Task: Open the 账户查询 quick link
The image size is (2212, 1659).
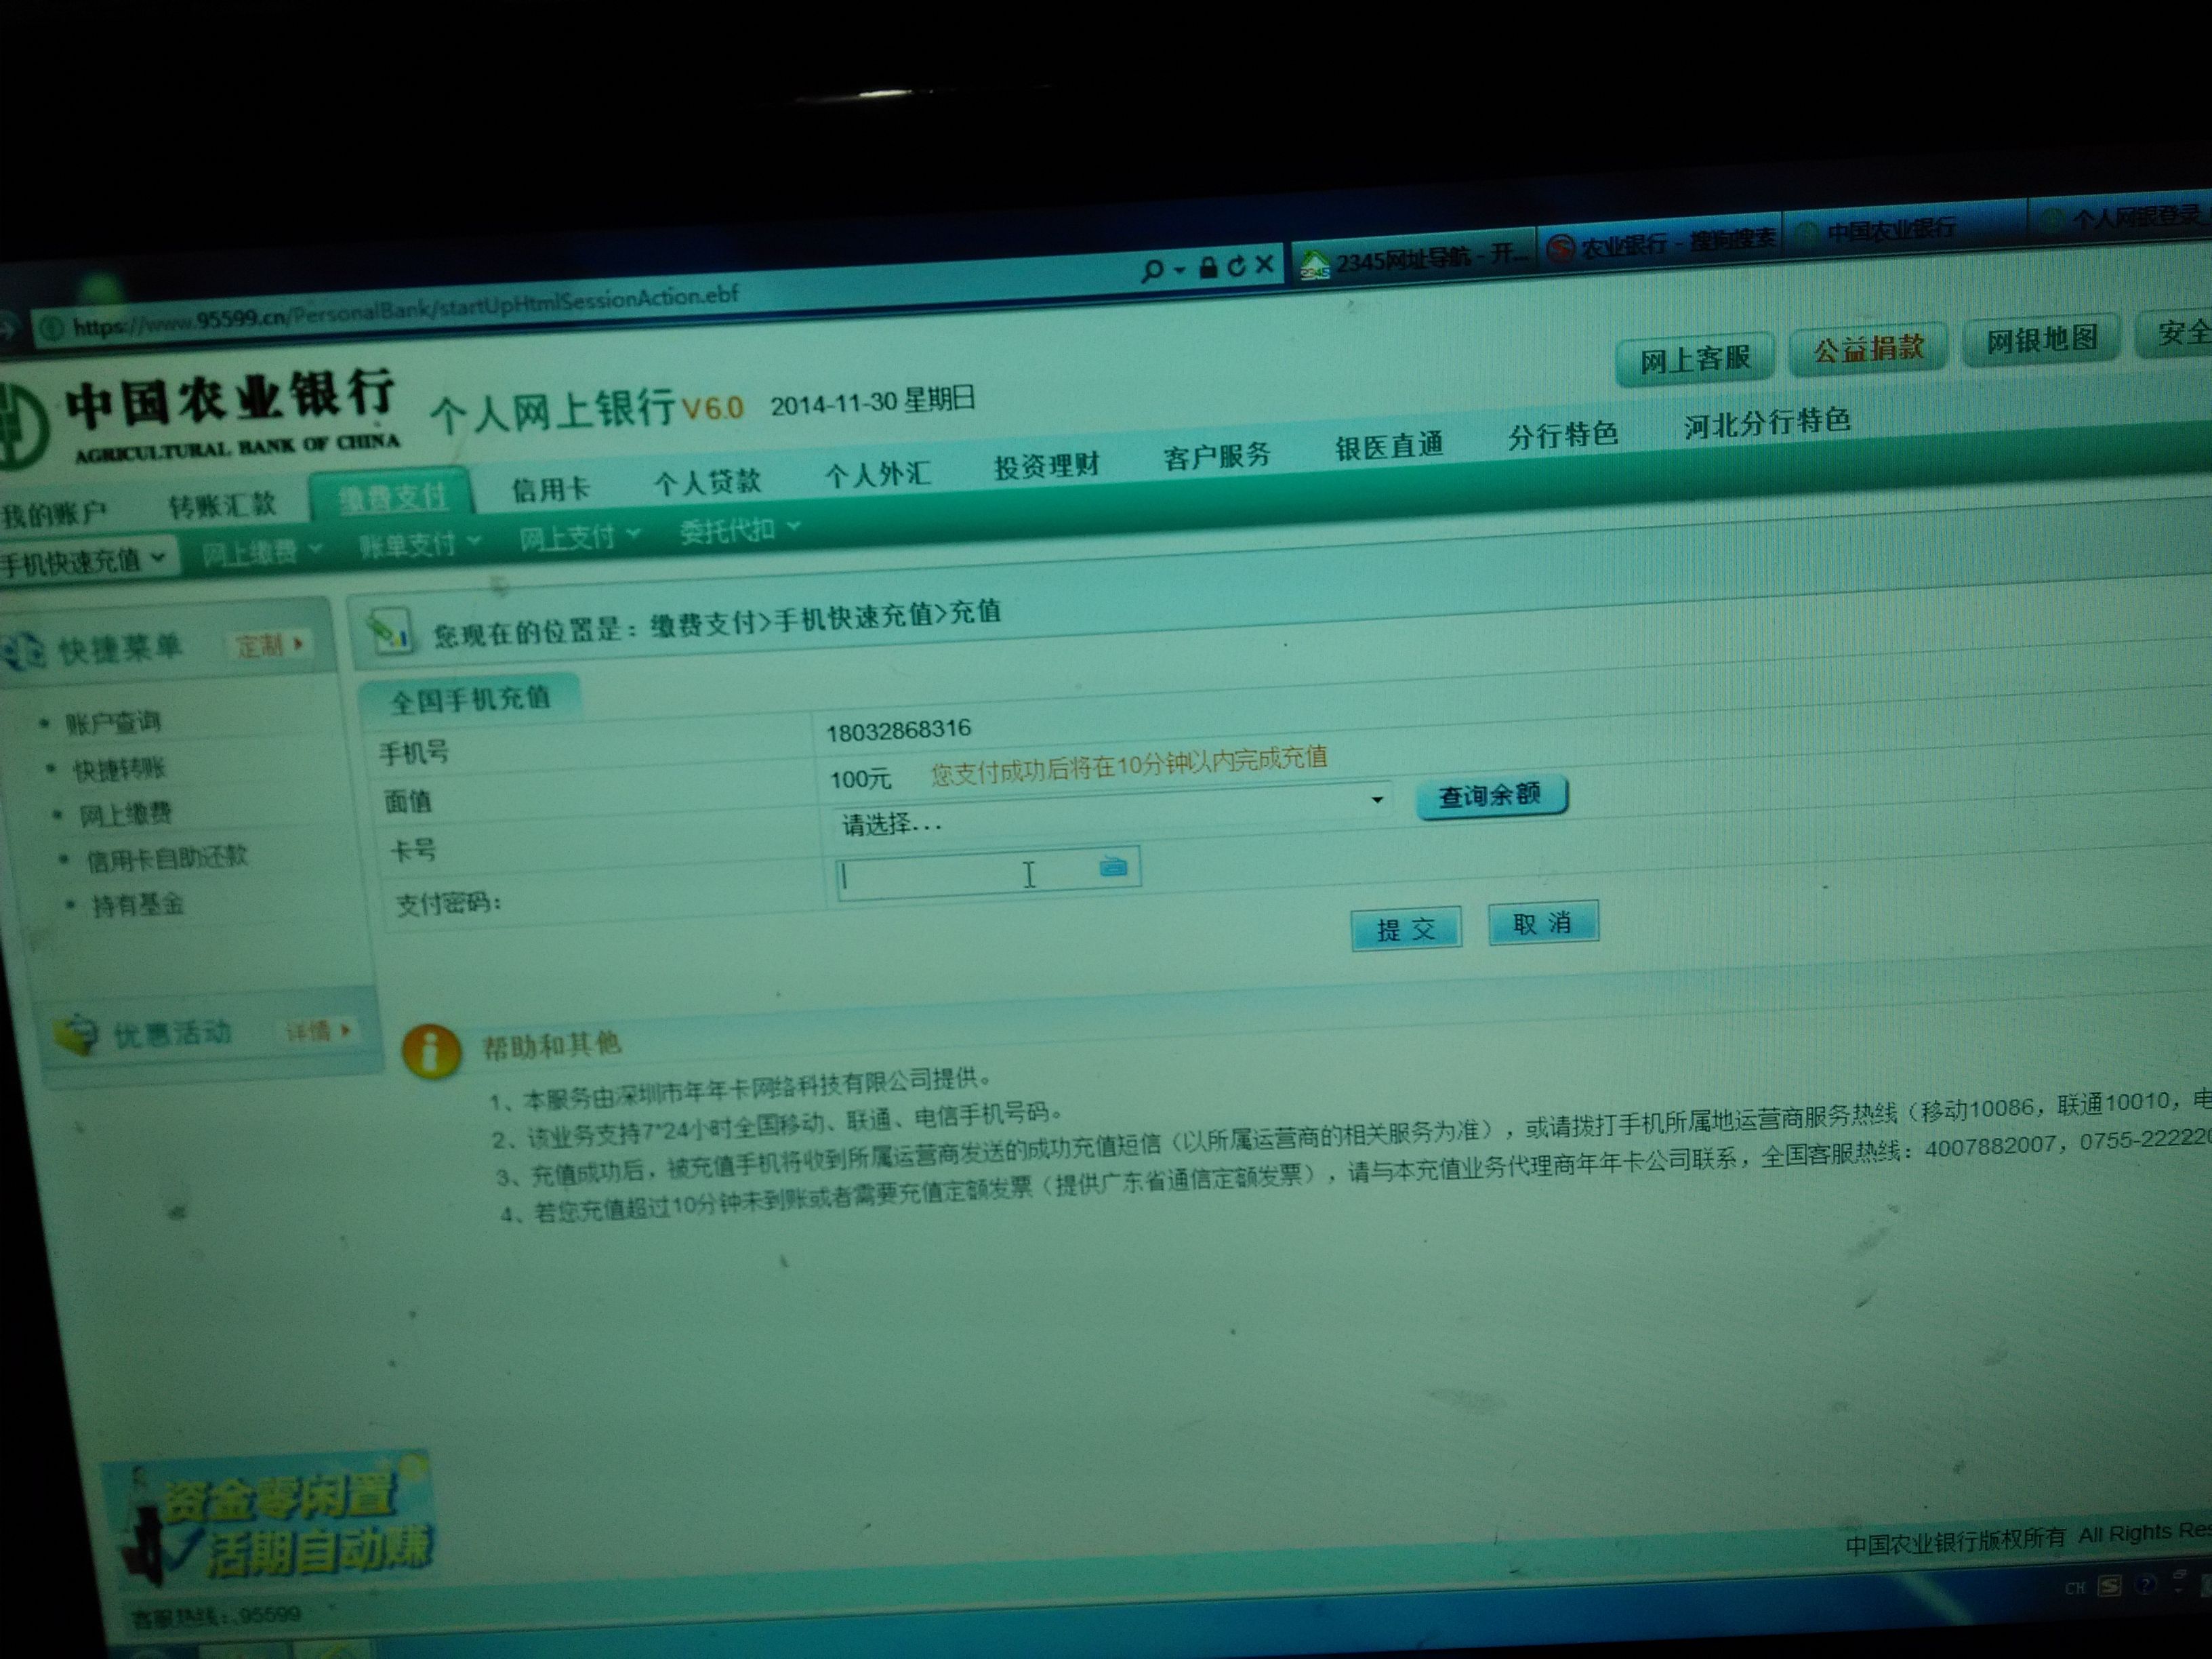Action: point(112,722)
